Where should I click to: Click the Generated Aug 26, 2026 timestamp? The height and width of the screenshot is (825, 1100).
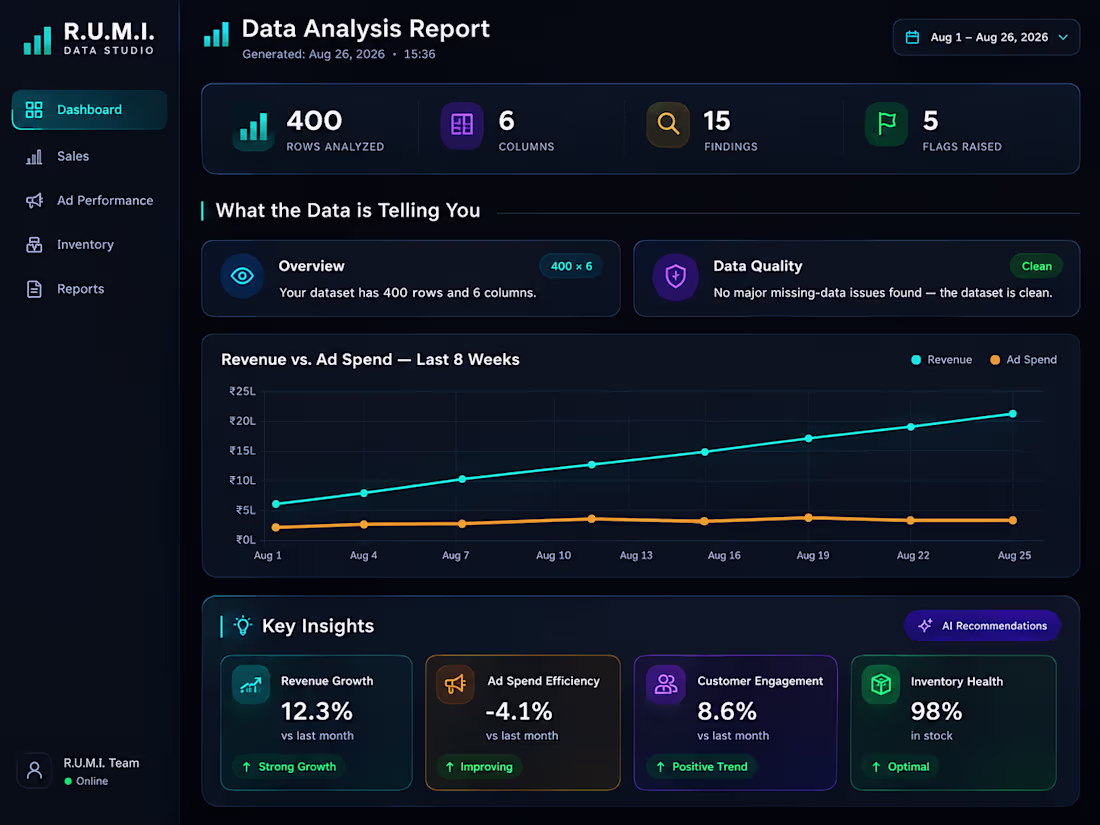(339, 54)
